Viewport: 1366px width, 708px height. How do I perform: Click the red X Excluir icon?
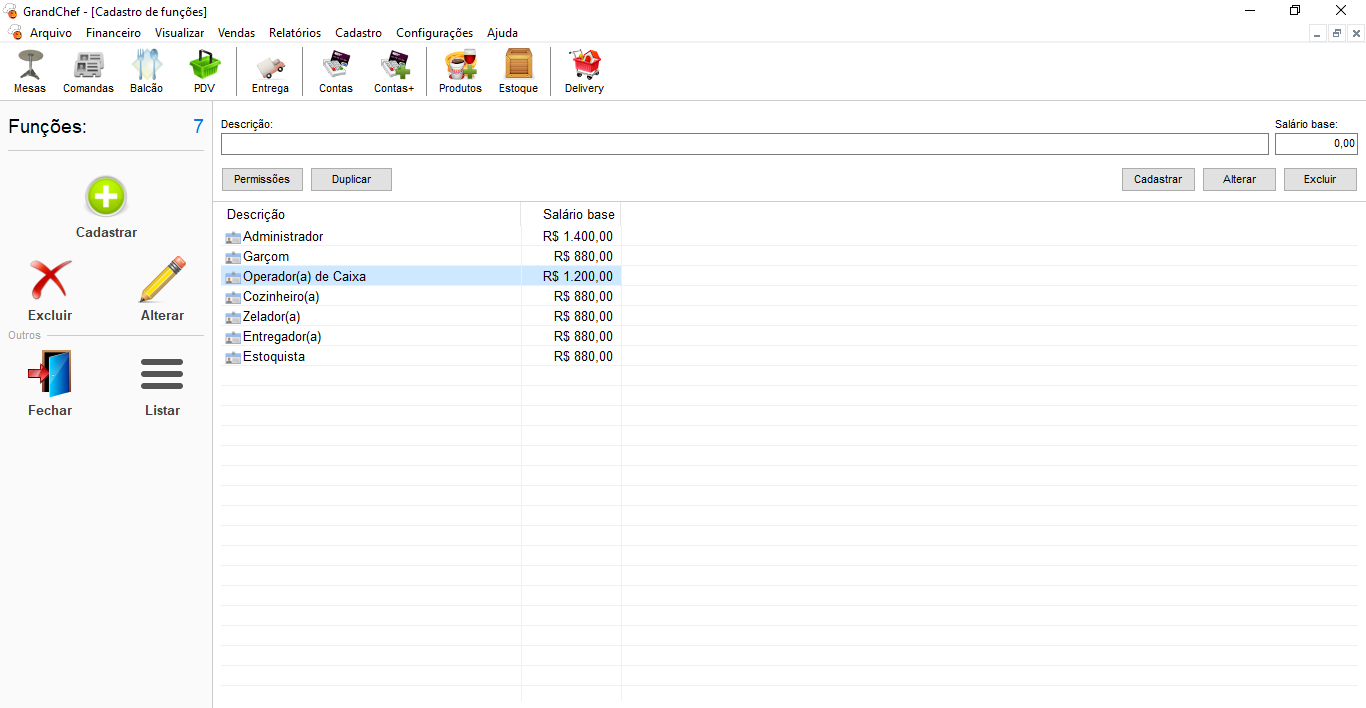[x=50, y=281]
